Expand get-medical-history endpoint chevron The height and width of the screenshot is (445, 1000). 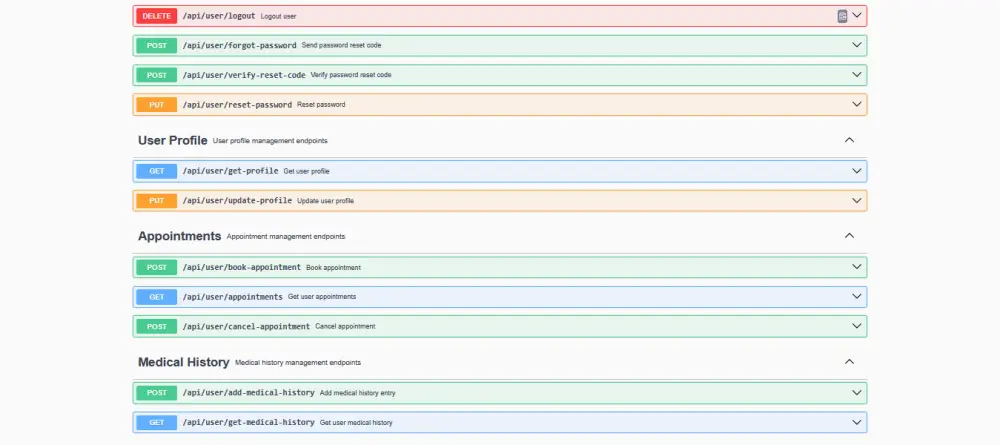click(857, 422)
